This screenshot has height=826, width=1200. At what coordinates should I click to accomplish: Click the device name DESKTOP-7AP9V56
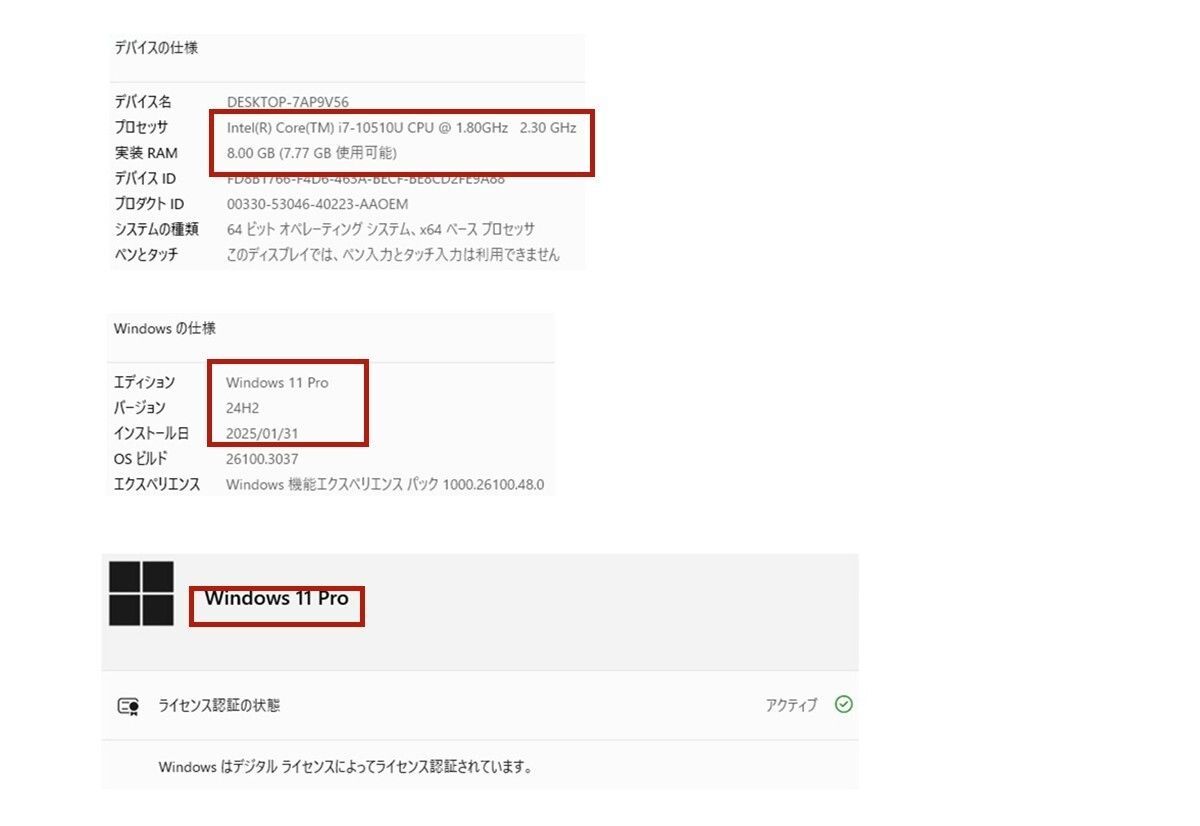coord(288,102)
